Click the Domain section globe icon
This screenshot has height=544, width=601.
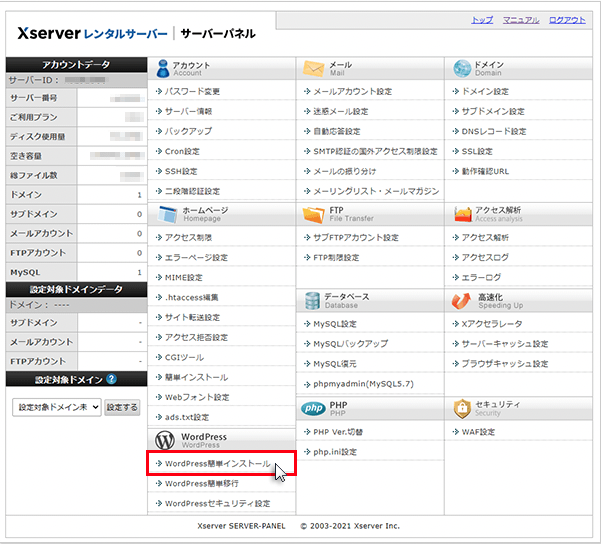[x=462, y=68]
